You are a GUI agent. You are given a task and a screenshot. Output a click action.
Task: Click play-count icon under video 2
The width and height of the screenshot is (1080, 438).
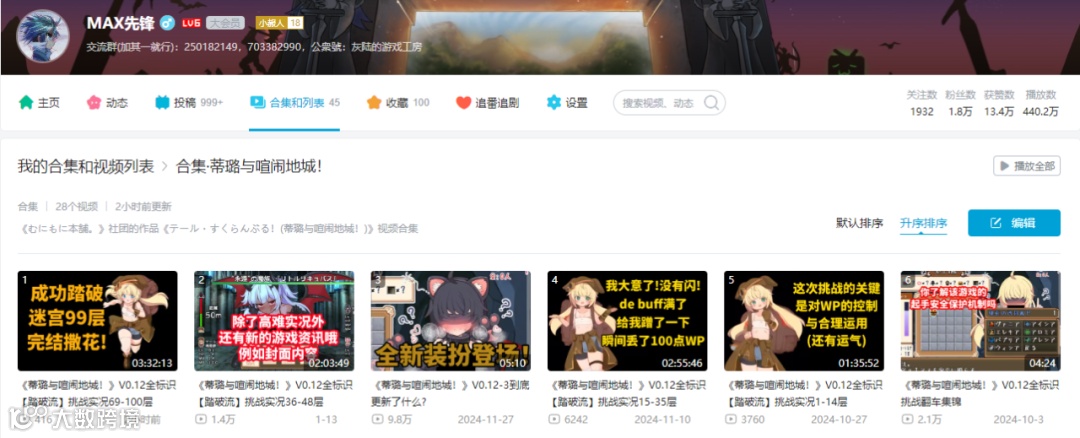(201, 419)
